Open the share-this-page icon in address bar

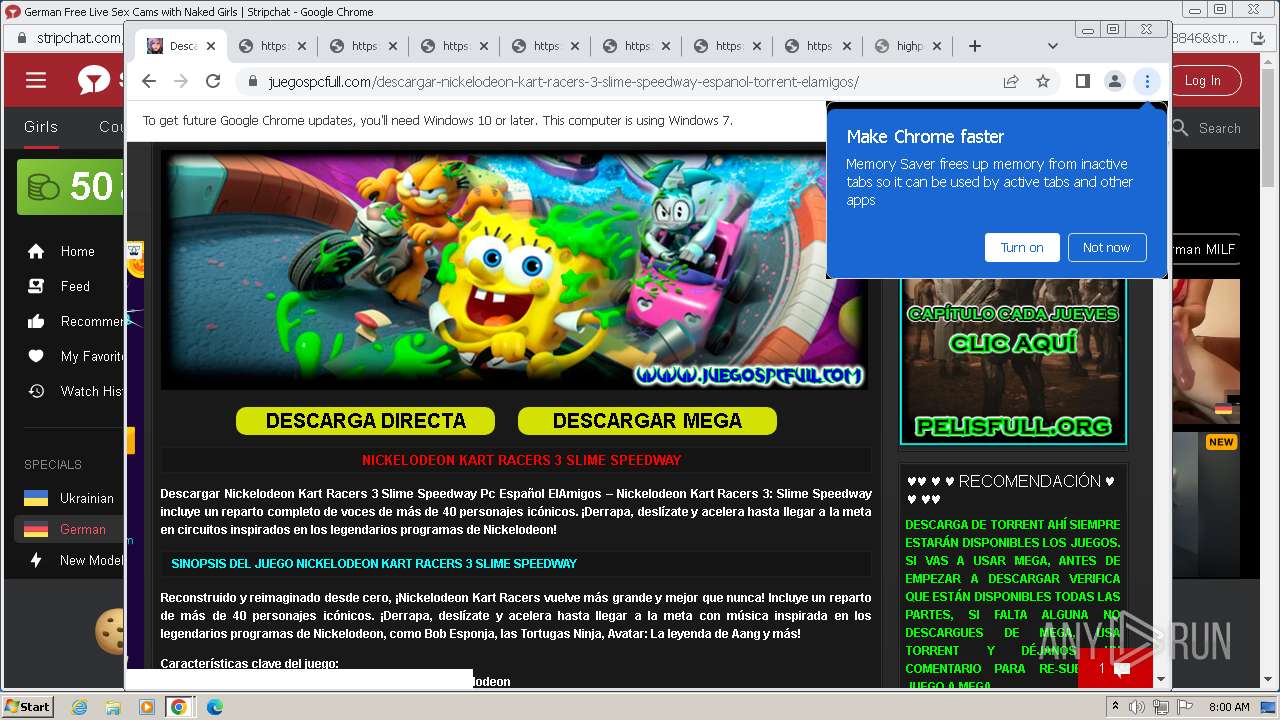pos(1011,82)
